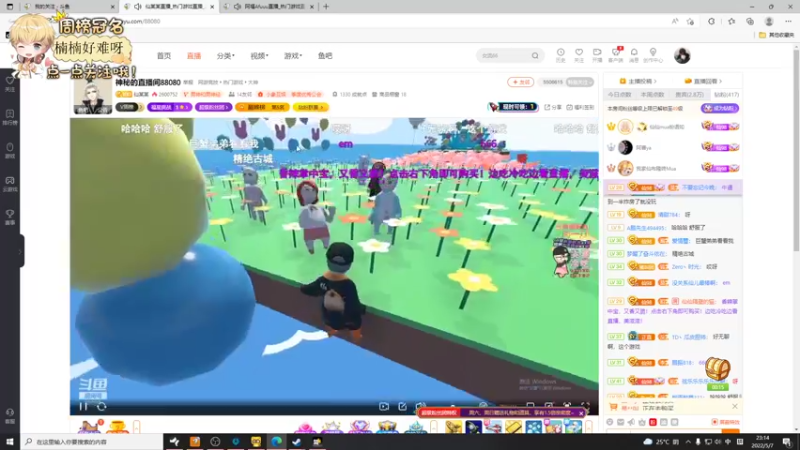Screen dimensions: 800x450
Task: Open the second purple pill badge
Action: [x=213, y=107]
